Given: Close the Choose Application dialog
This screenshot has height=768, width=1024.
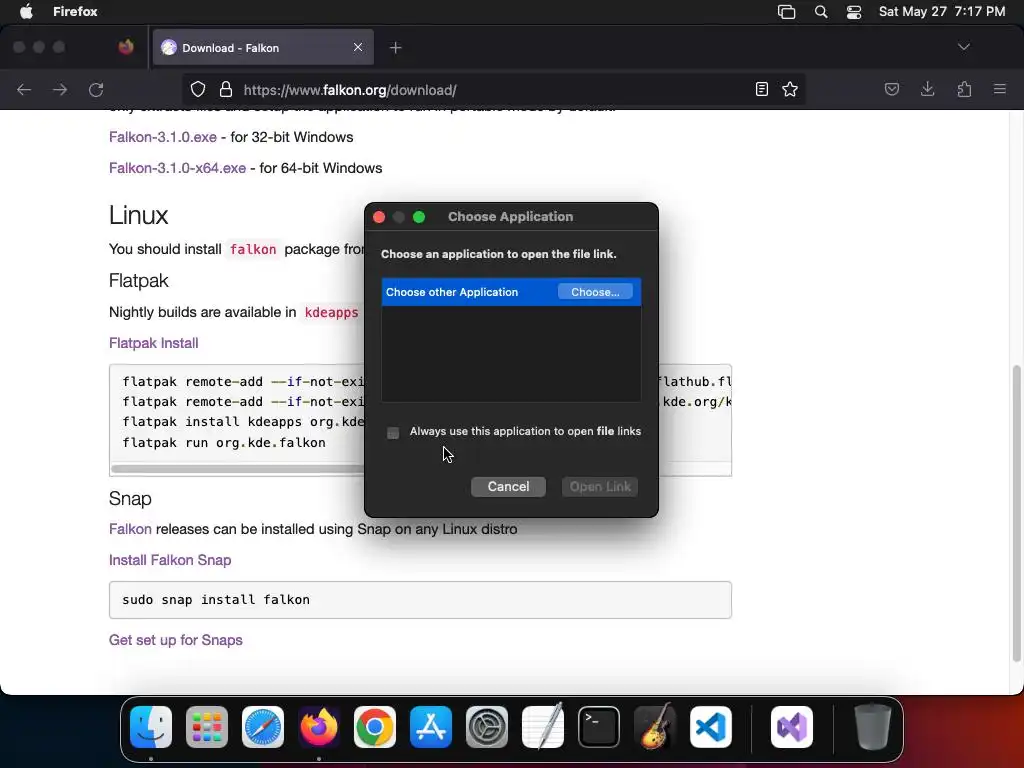Looking at the screenshot, I should pos(379,217).
